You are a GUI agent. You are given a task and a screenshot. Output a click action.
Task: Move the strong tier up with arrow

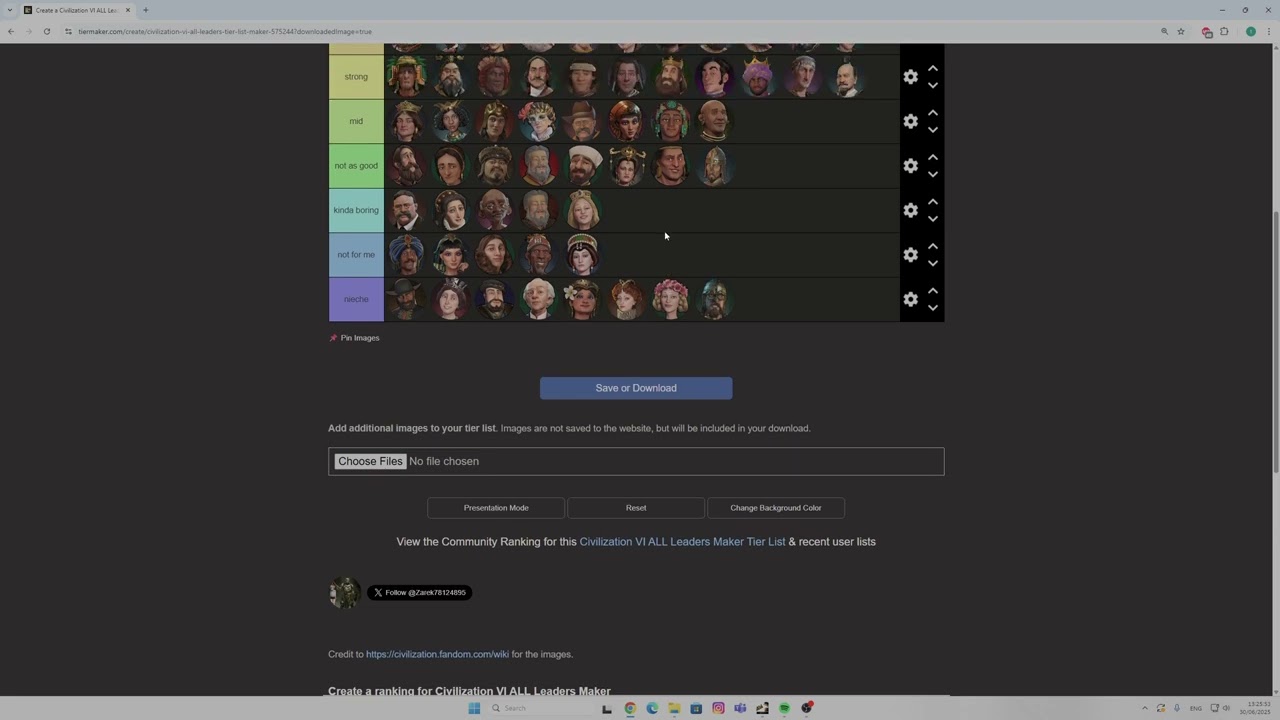point(932,68)
